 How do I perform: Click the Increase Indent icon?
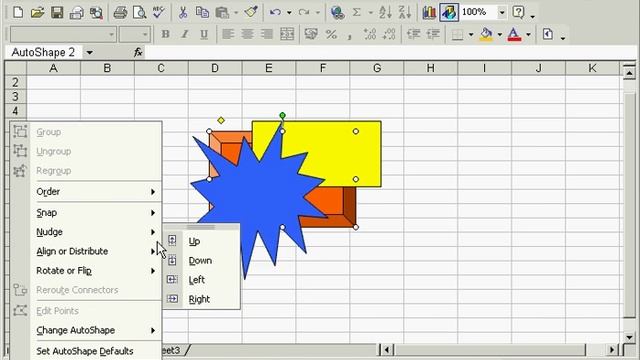[x=433, y=34]
